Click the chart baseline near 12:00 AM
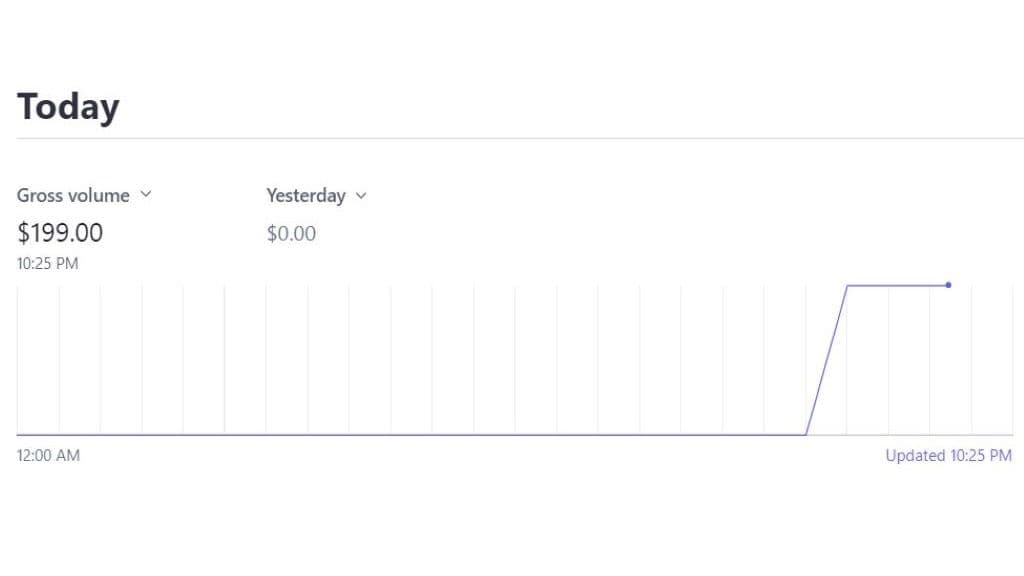 point(39,434)
